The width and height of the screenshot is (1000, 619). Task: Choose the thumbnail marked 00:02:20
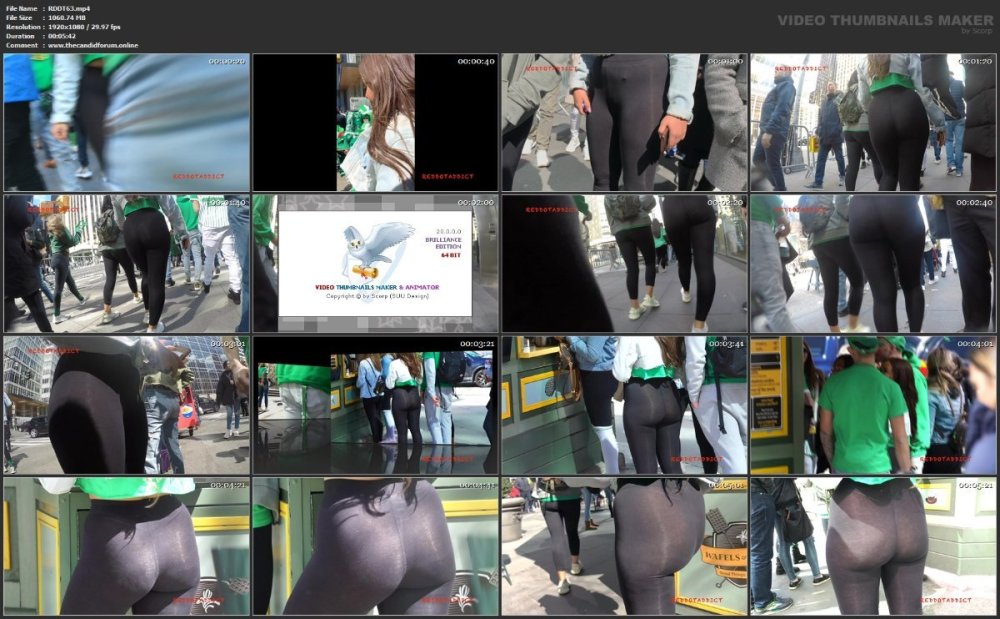[624, 264]
